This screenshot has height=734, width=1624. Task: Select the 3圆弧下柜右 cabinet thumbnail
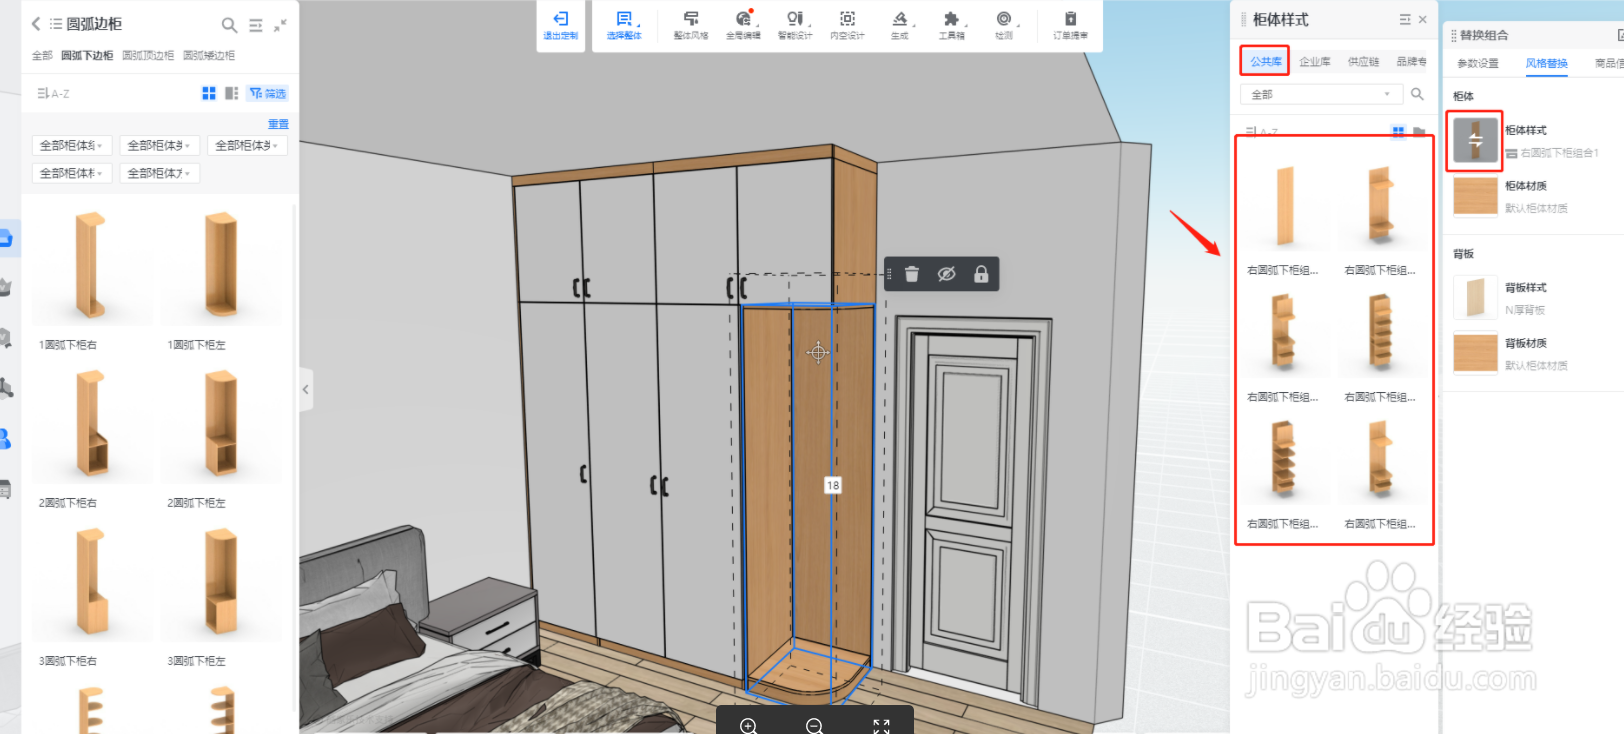click(91, 582)
